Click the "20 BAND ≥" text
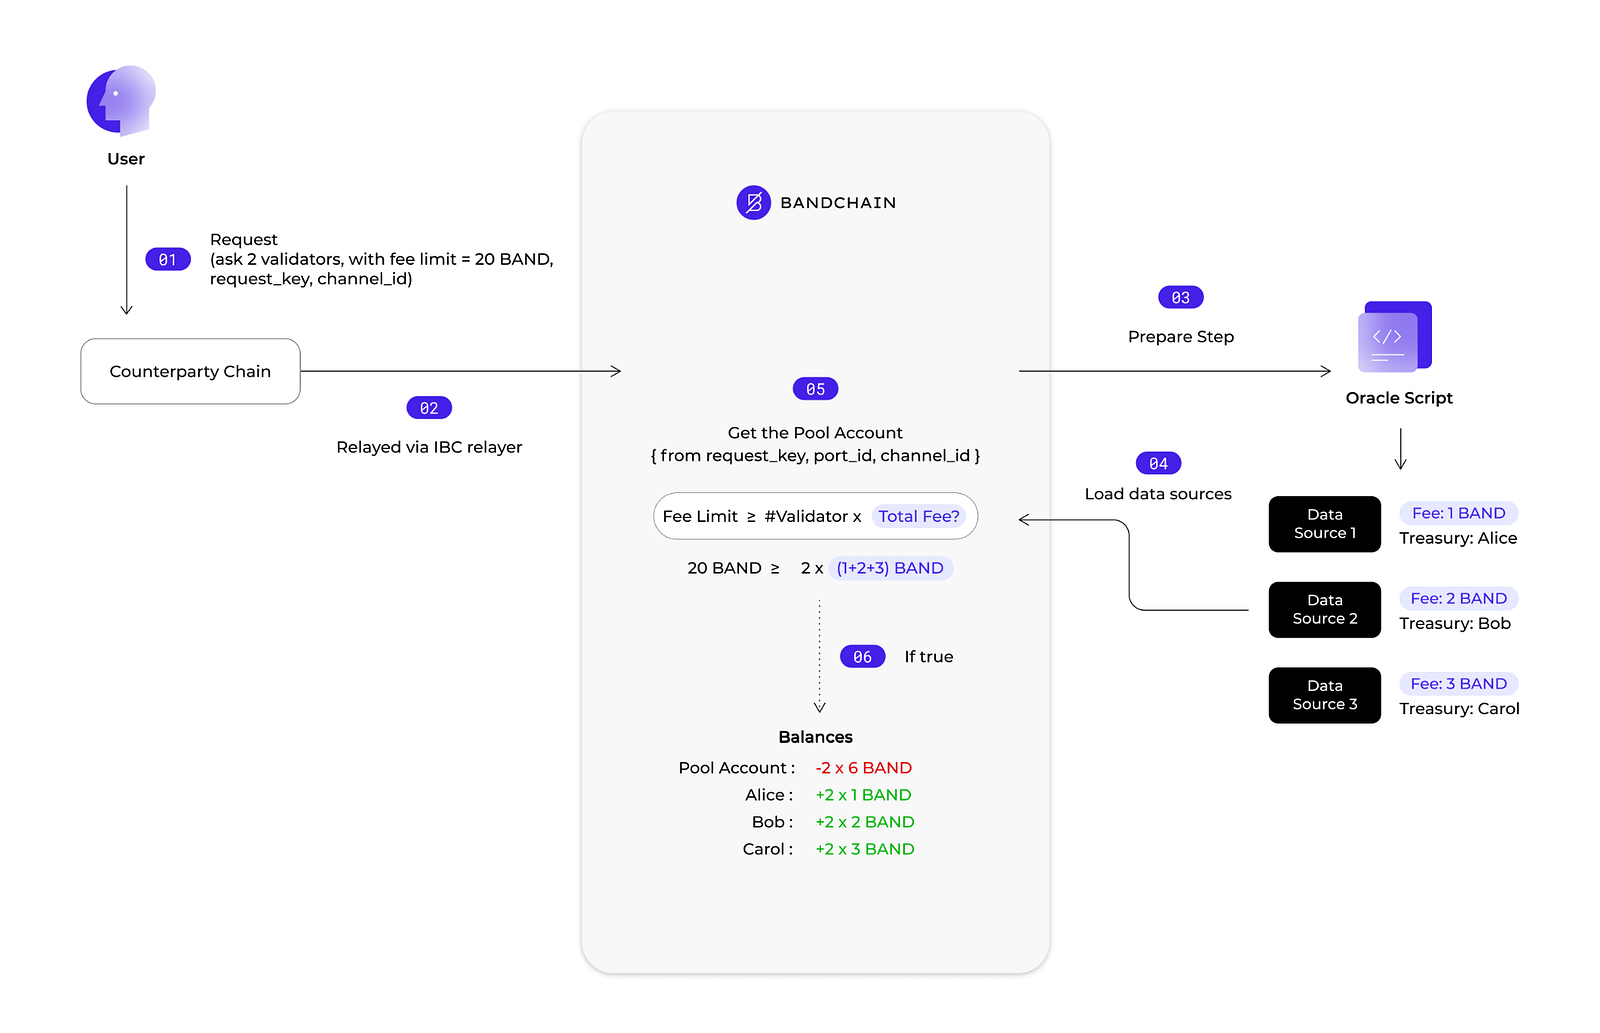1600x1033 pixels. pyautogui.click(x=733, y=568)
